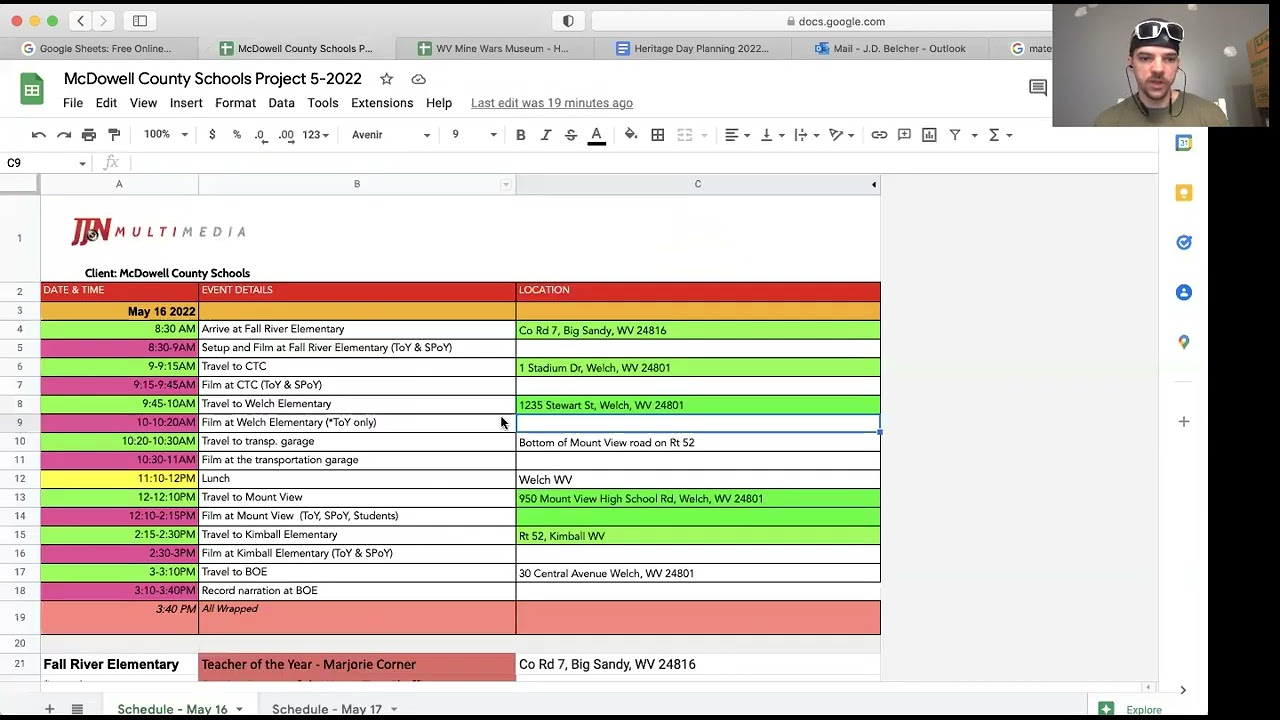The image size is (1280, 720).
Task: Open the Data menu
Action: 281,103
